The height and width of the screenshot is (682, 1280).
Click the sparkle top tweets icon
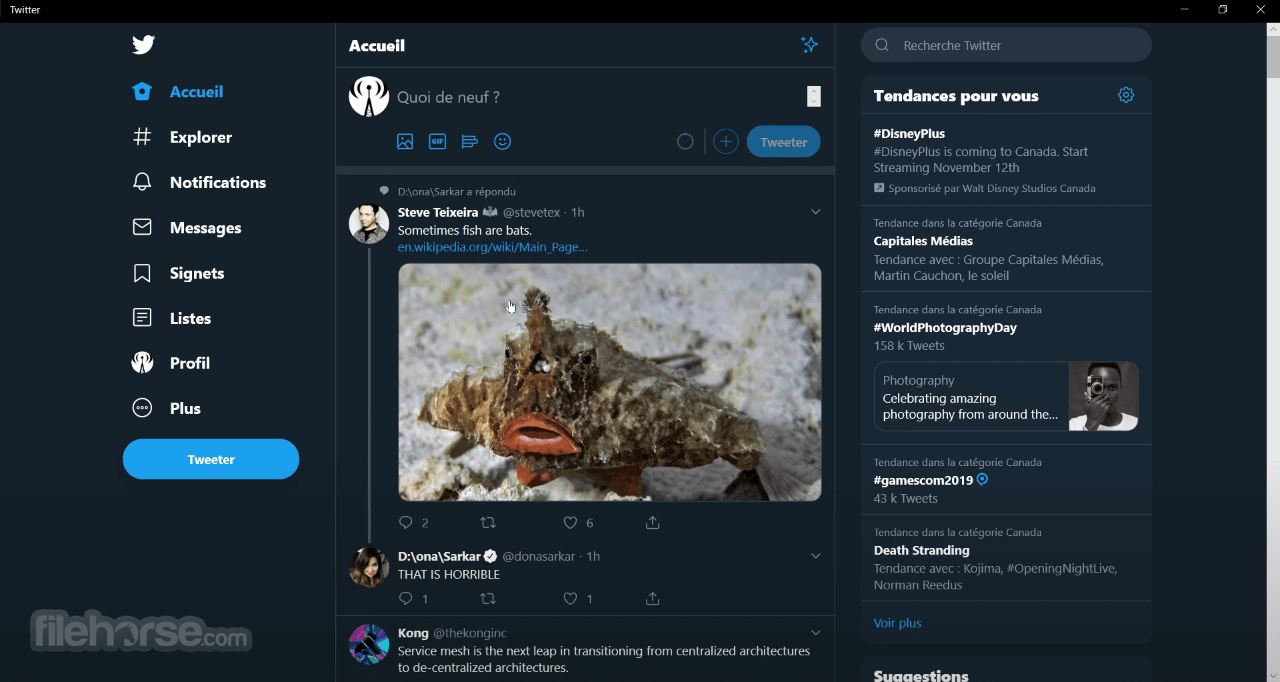(x=810, y=45)
